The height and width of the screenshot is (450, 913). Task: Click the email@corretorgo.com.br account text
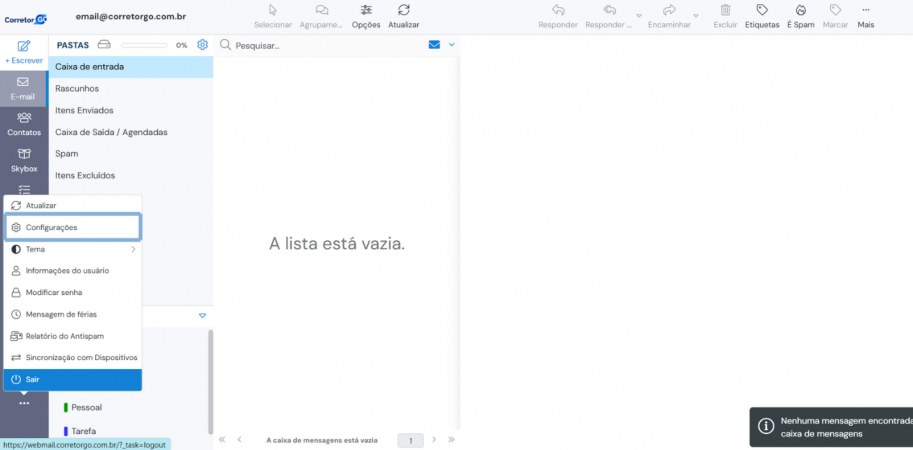131,17
